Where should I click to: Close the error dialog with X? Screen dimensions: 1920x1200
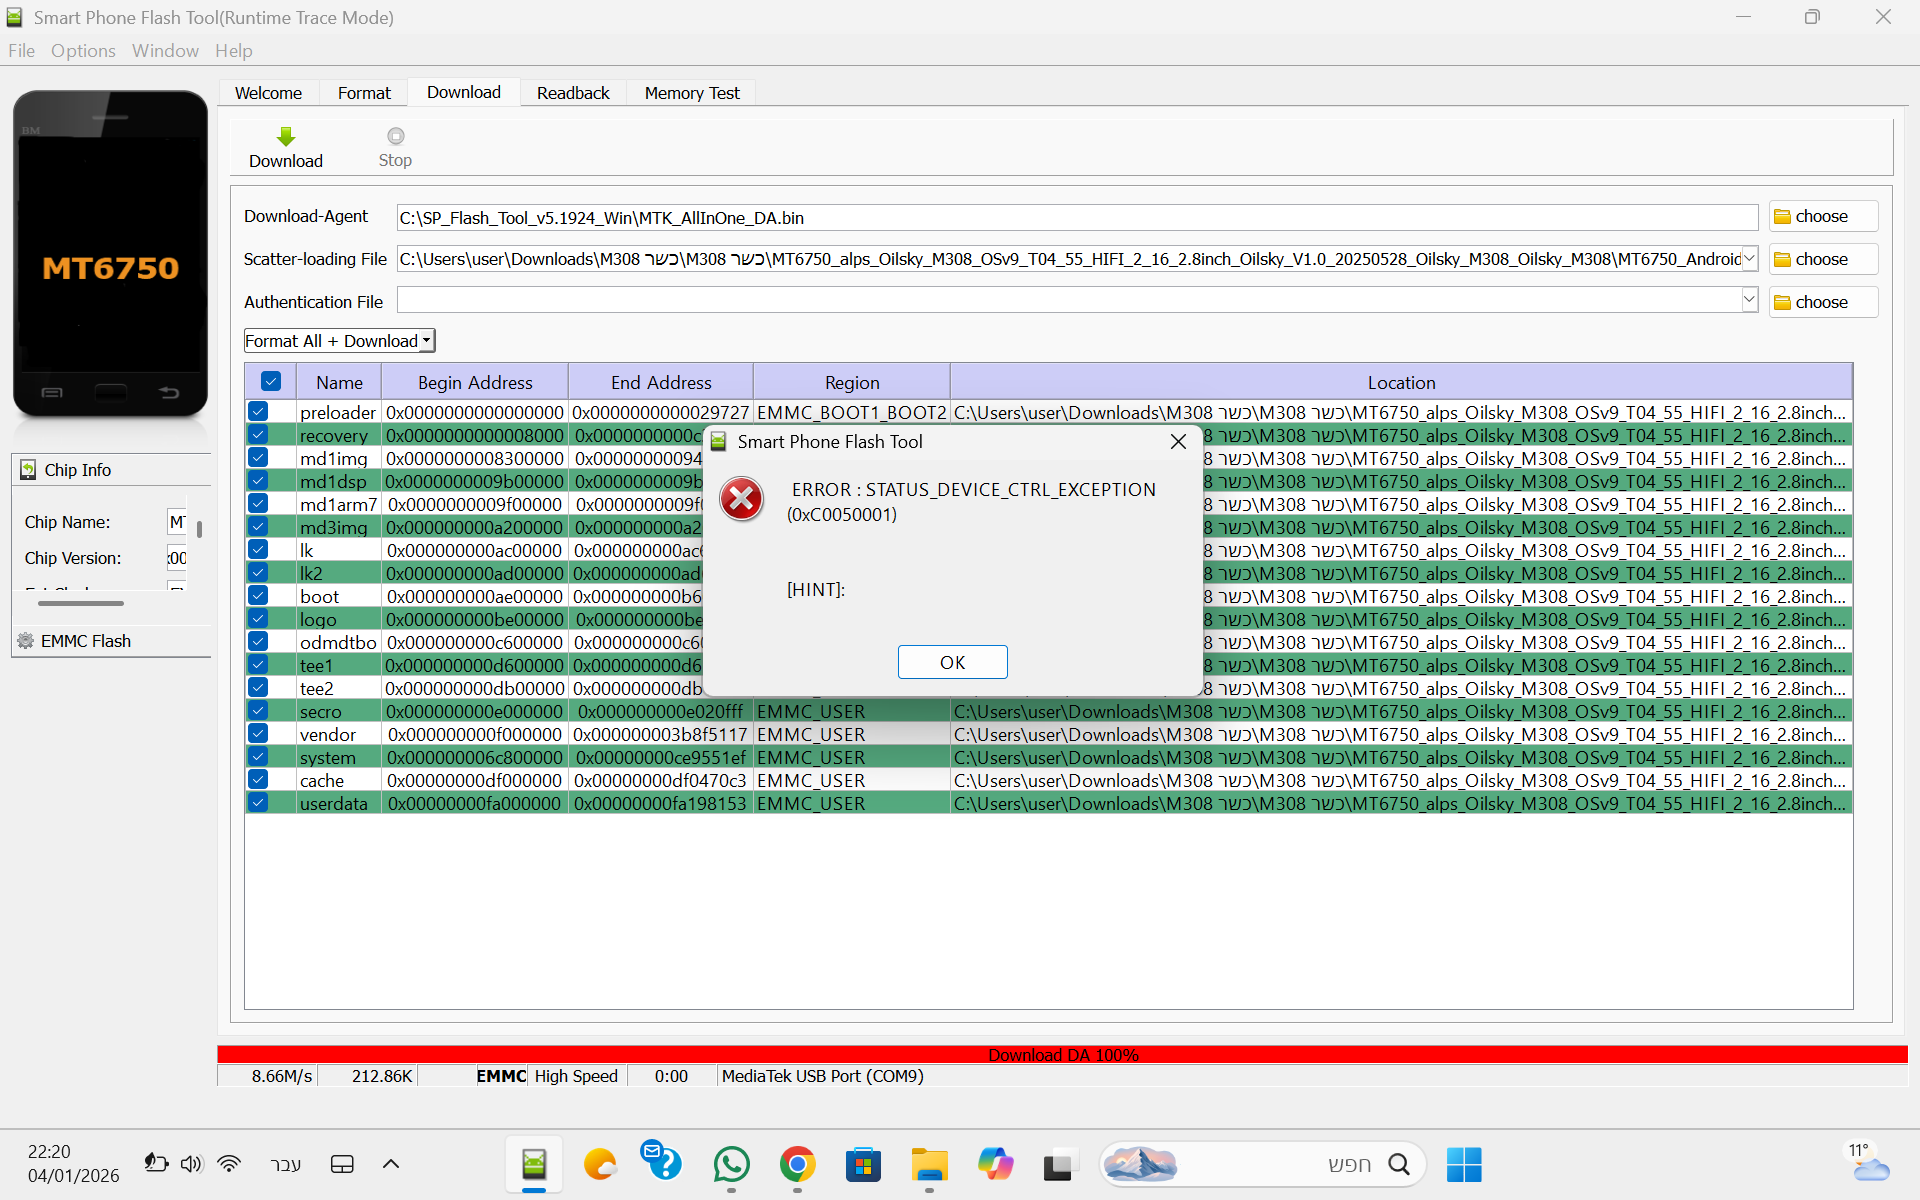tap(1178, 442)
